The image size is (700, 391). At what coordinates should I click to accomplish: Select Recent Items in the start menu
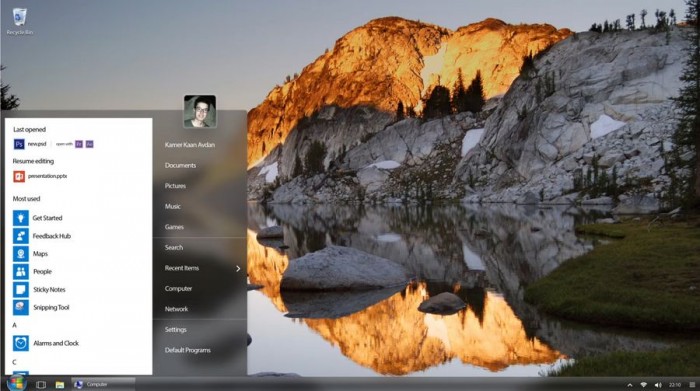tap(182, 268)
